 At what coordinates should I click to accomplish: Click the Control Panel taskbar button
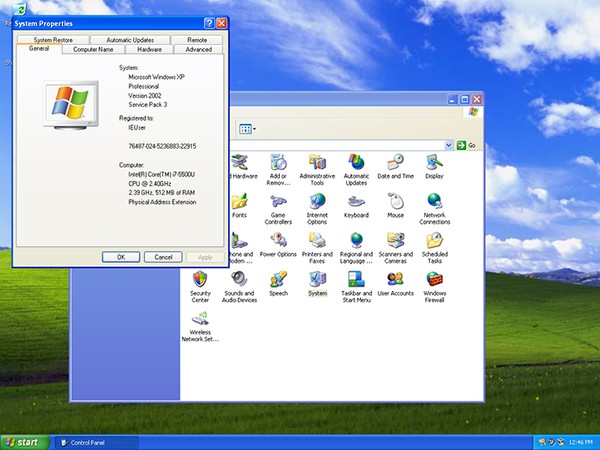coord(96,443)
